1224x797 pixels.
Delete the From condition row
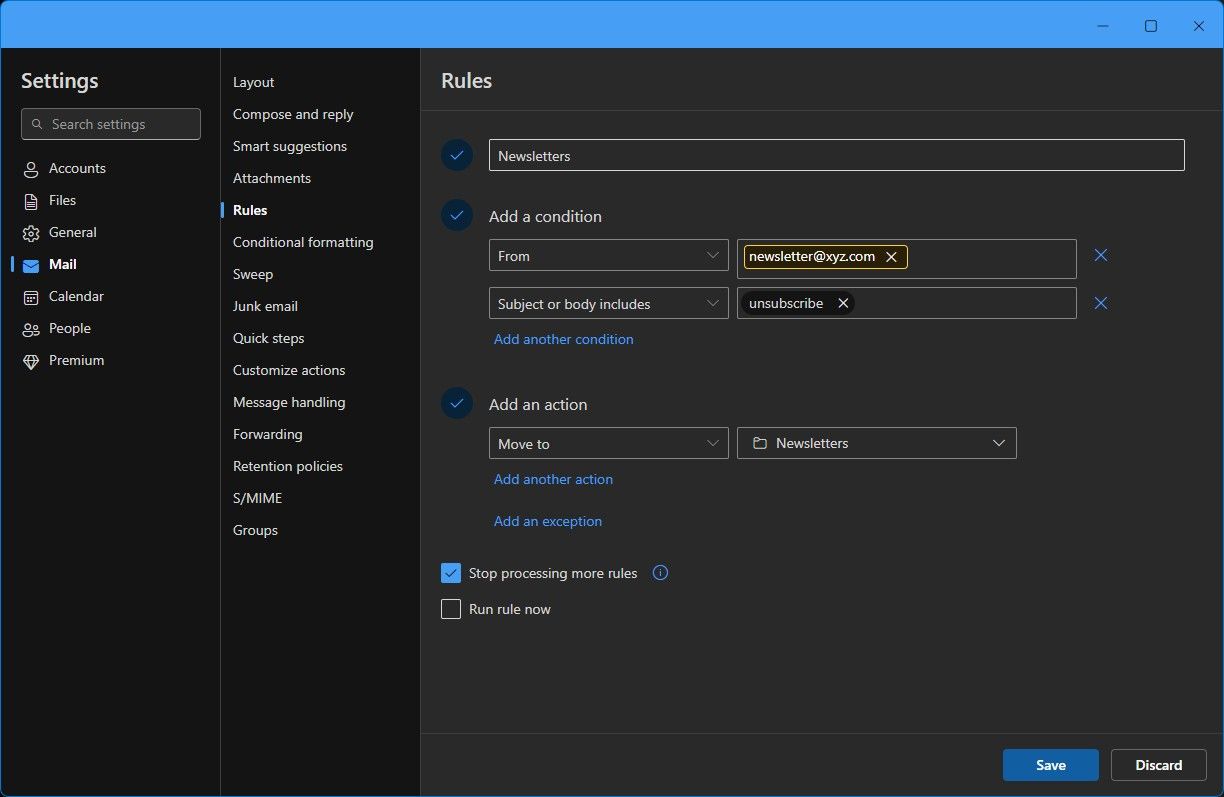(x=1101, y=256)
